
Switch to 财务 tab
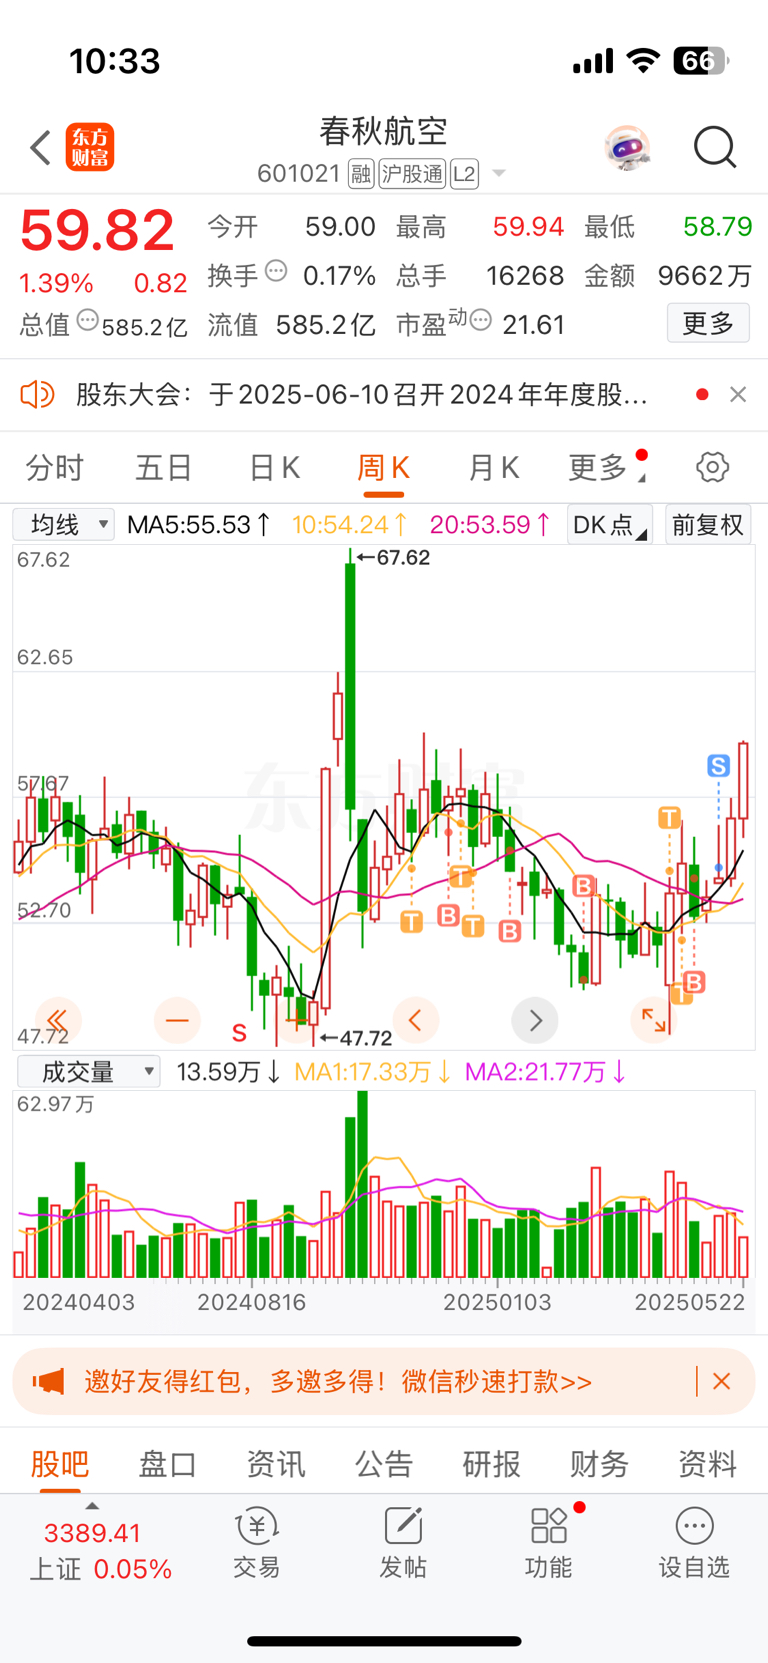coord(600,1464)
